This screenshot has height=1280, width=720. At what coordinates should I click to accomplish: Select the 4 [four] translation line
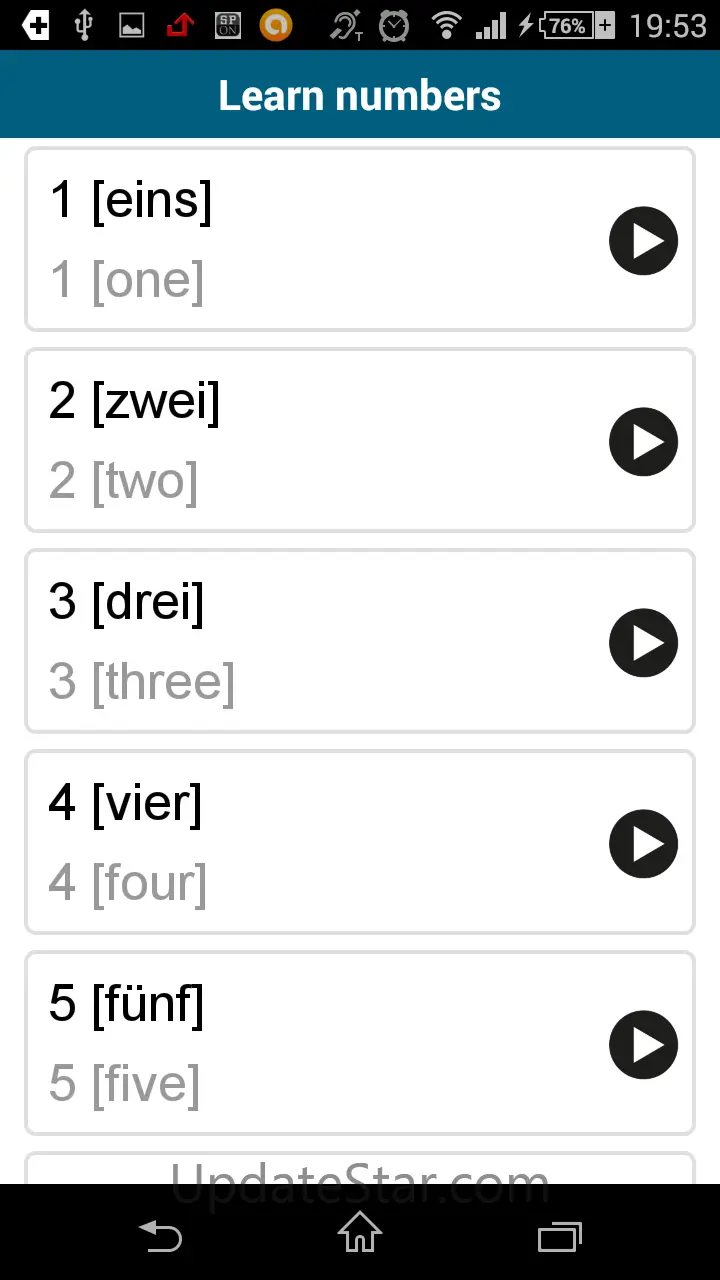[x=128, y=883]
